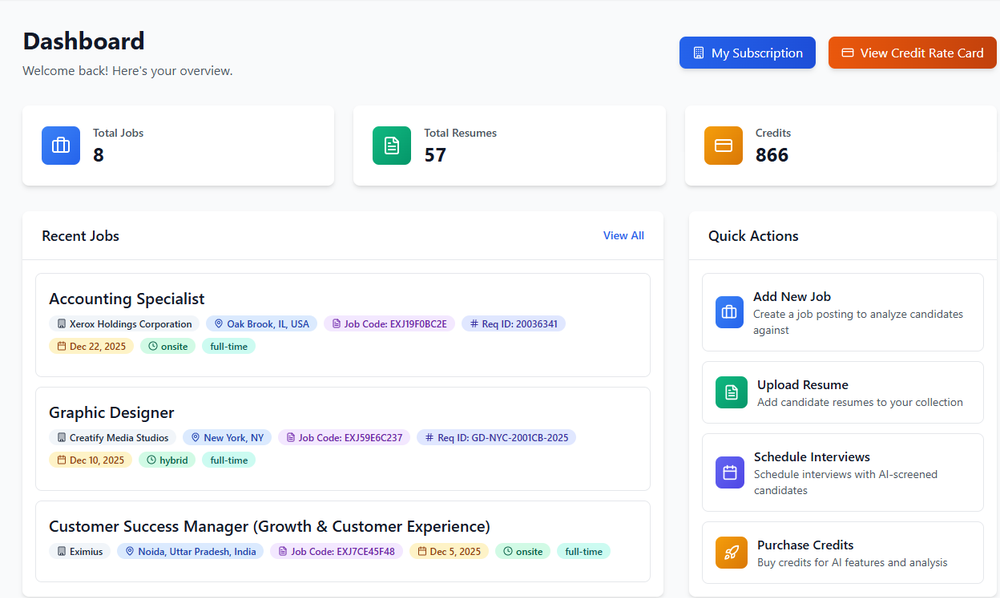
Task: Click the Schedule Interviews calendar icon
Action: tap(730, 472)
